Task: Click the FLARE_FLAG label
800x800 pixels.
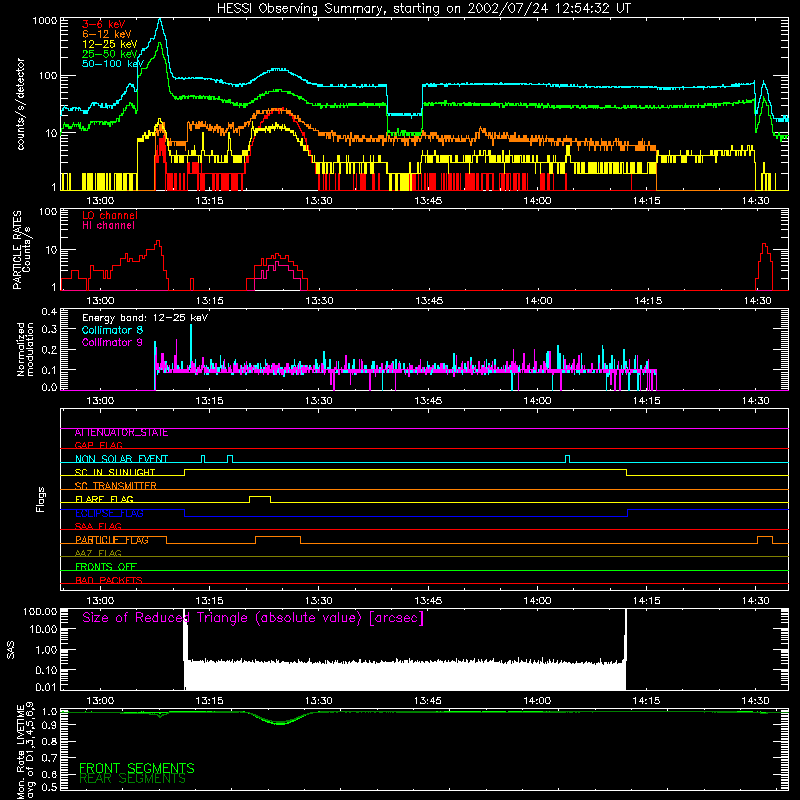Action: [104, 499]
